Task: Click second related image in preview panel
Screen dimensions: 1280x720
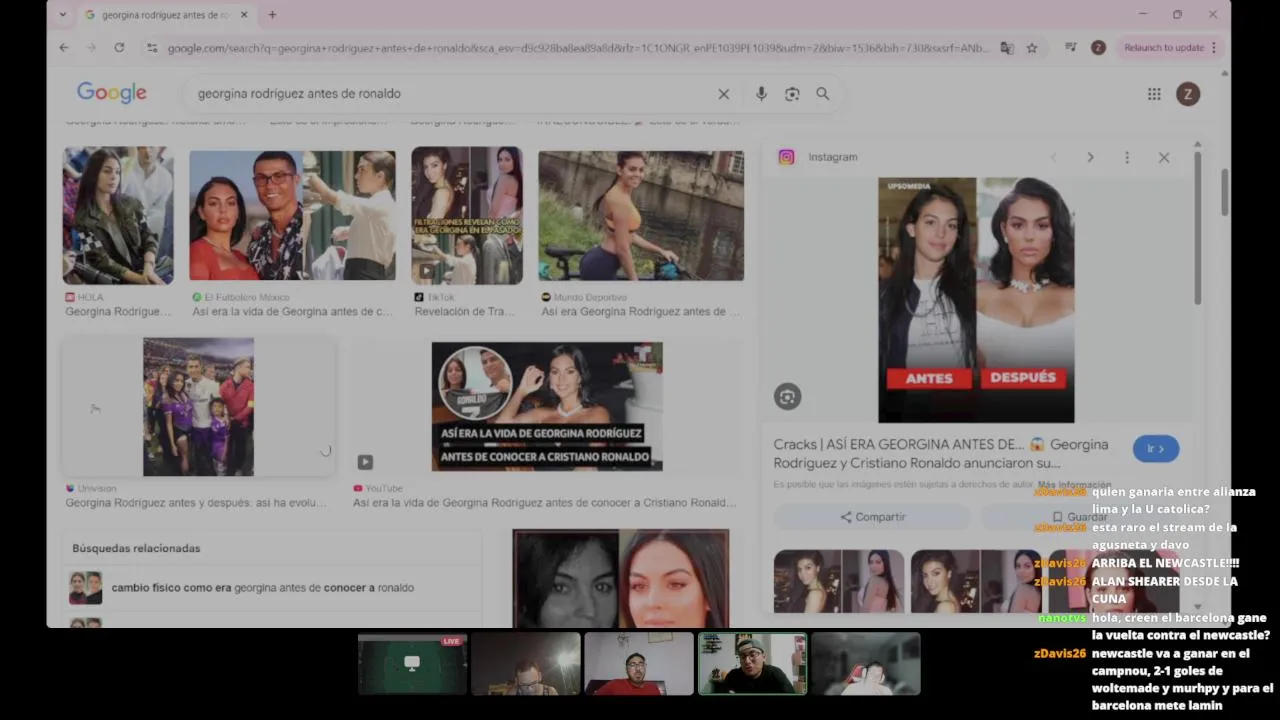Action: coord(975,581)
